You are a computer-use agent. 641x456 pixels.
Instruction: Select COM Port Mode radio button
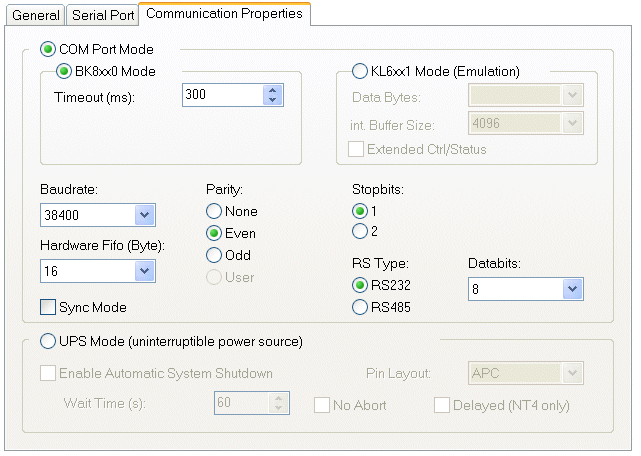point(47,48)
